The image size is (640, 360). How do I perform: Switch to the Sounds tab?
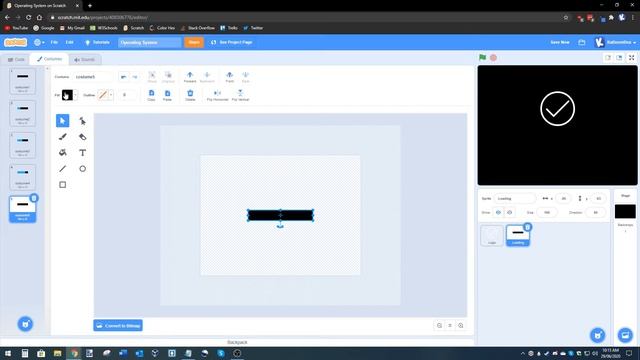(84, 60)
